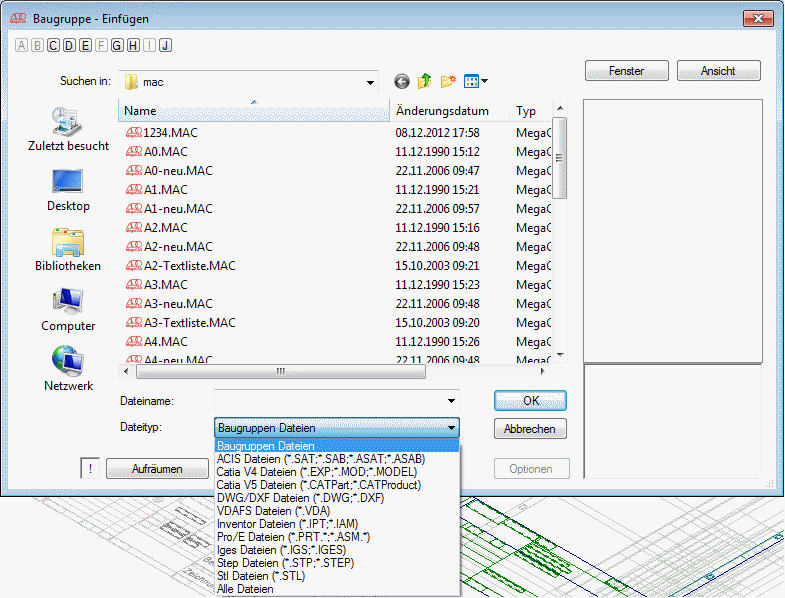Create a new folder icon
Viewport: 785px width, 598px height.
point(448,81)
